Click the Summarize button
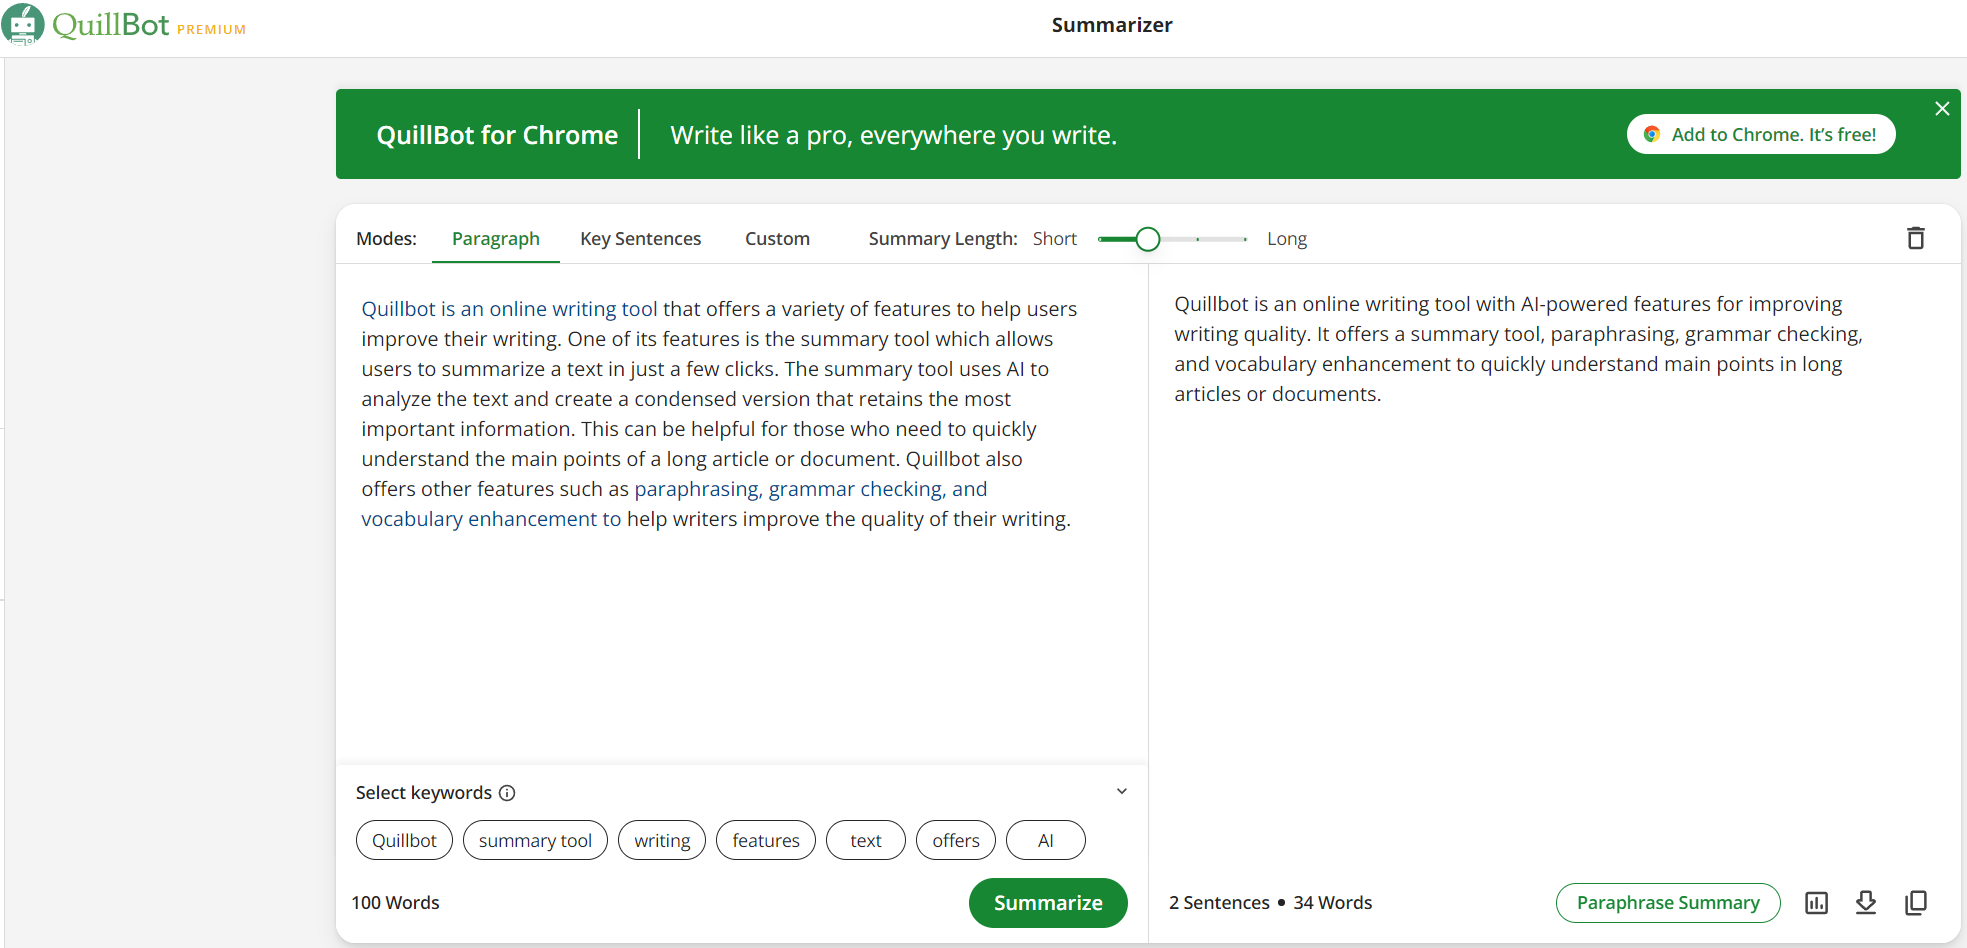The height and width of the screenshot is (948, 1967). pos(1048,903)
